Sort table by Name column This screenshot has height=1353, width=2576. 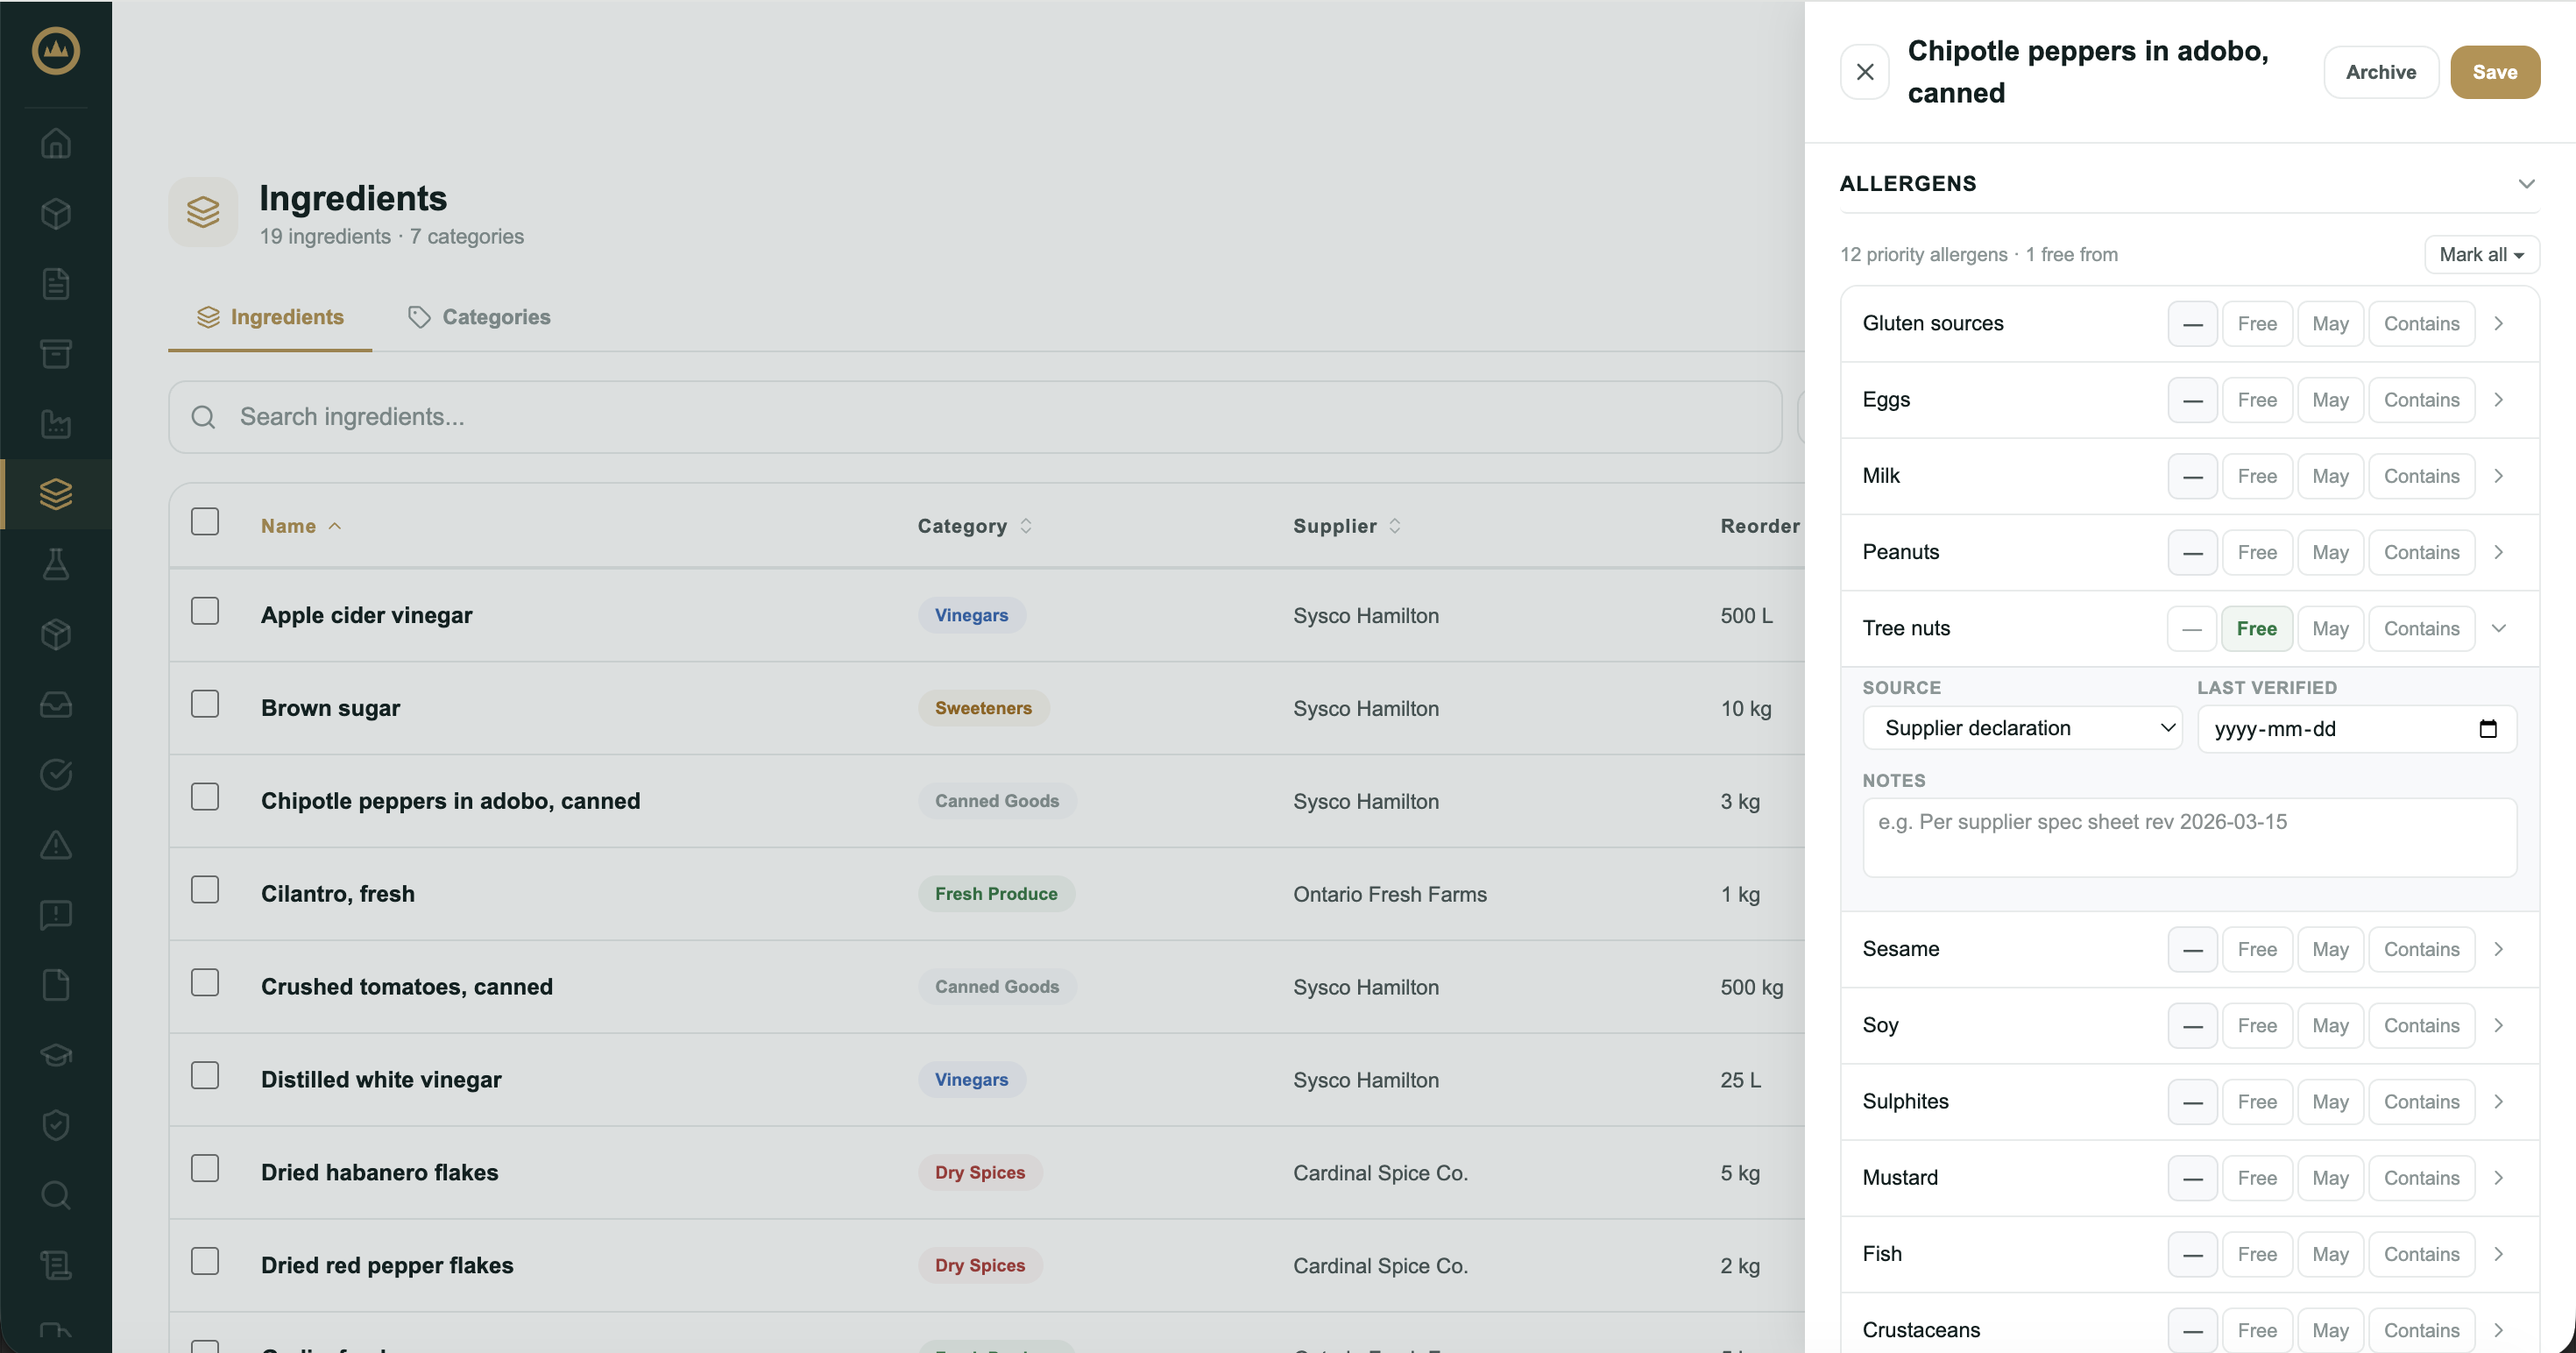(301, 526)
